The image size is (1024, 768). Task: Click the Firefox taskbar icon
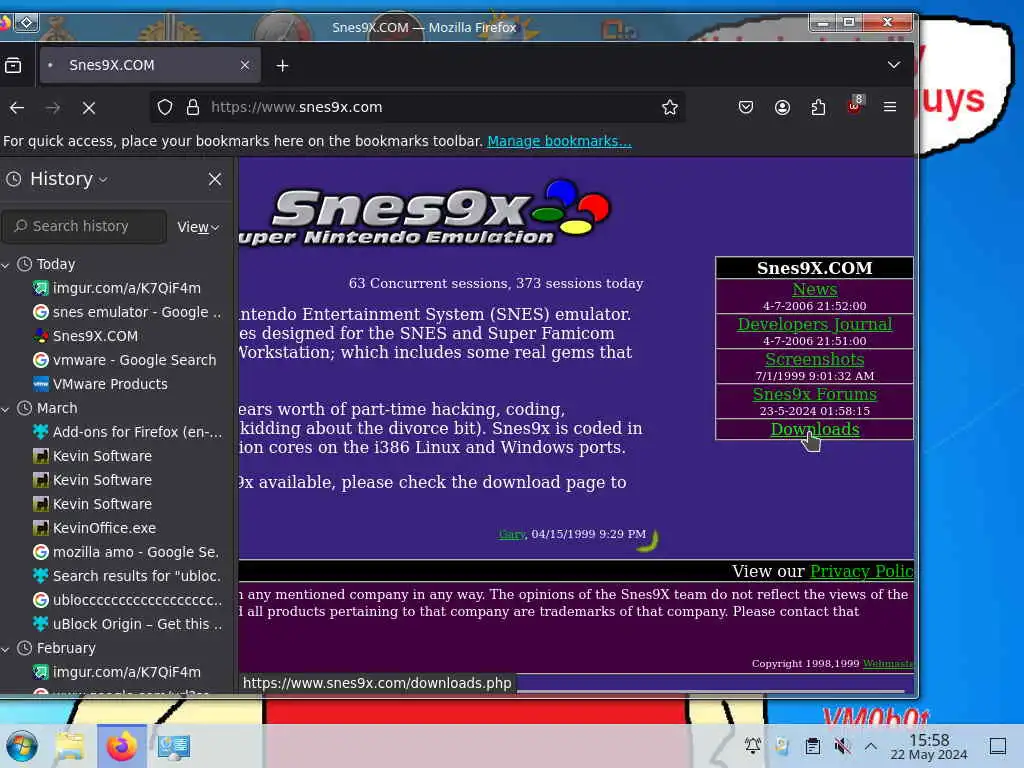click(x=121, y=746)
